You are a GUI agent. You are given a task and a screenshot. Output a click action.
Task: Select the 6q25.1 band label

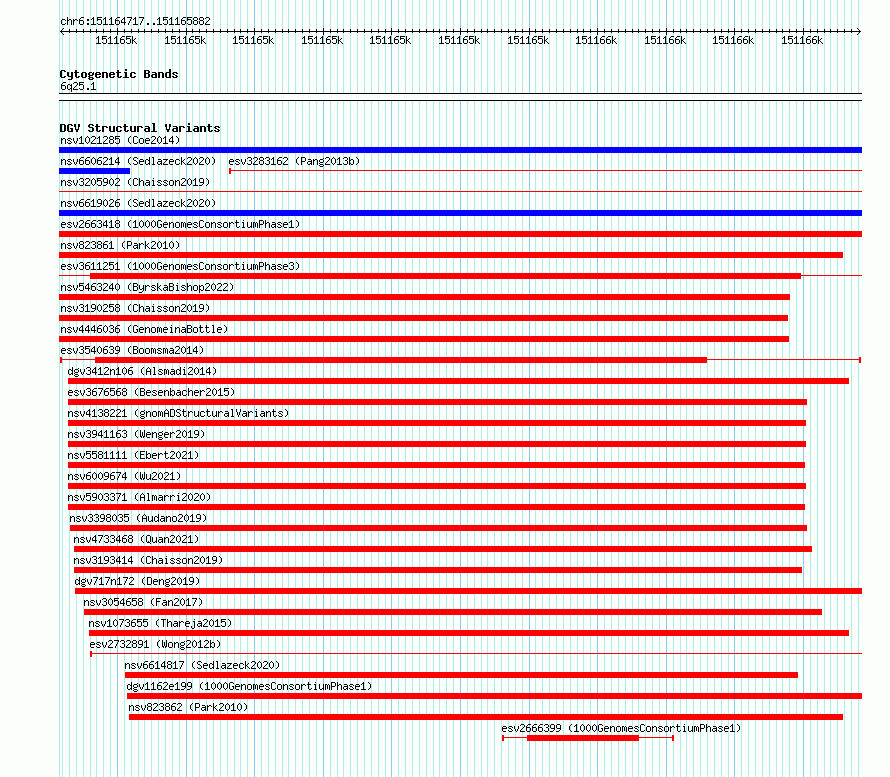[x=78, y=86]
